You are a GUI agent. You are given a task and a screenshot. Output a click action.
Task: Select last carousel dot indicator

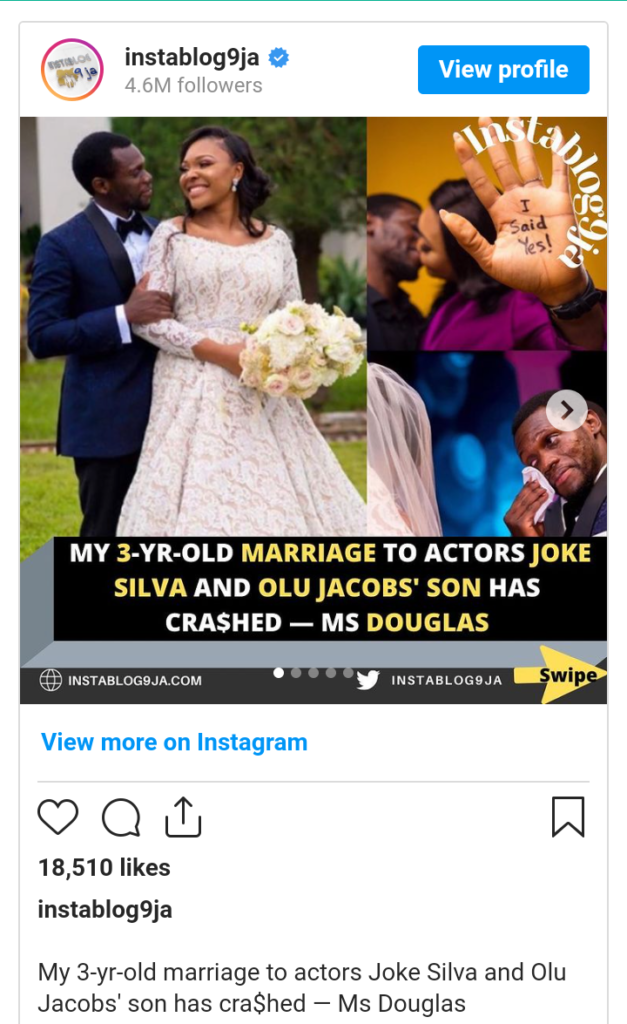(348, 673)
